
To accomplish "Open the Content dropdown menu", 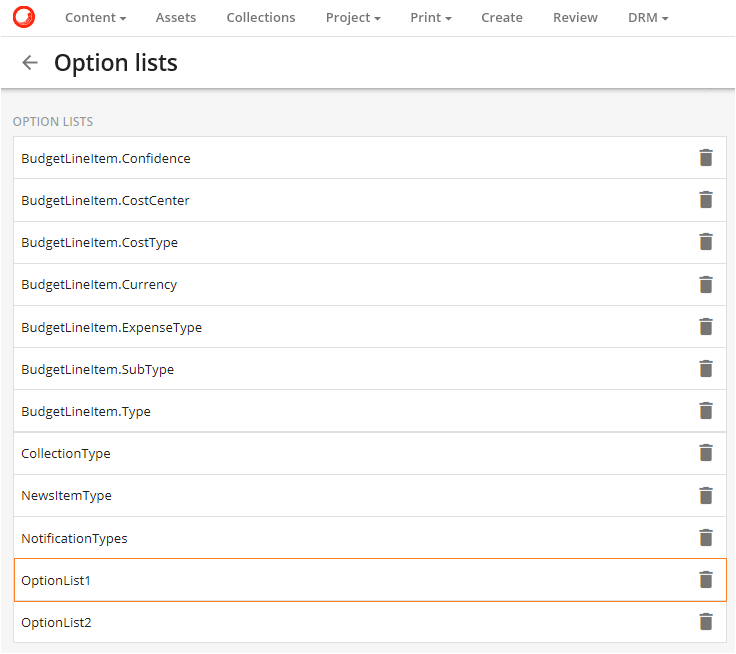I will pyautogui.click(x=95, y=18).
